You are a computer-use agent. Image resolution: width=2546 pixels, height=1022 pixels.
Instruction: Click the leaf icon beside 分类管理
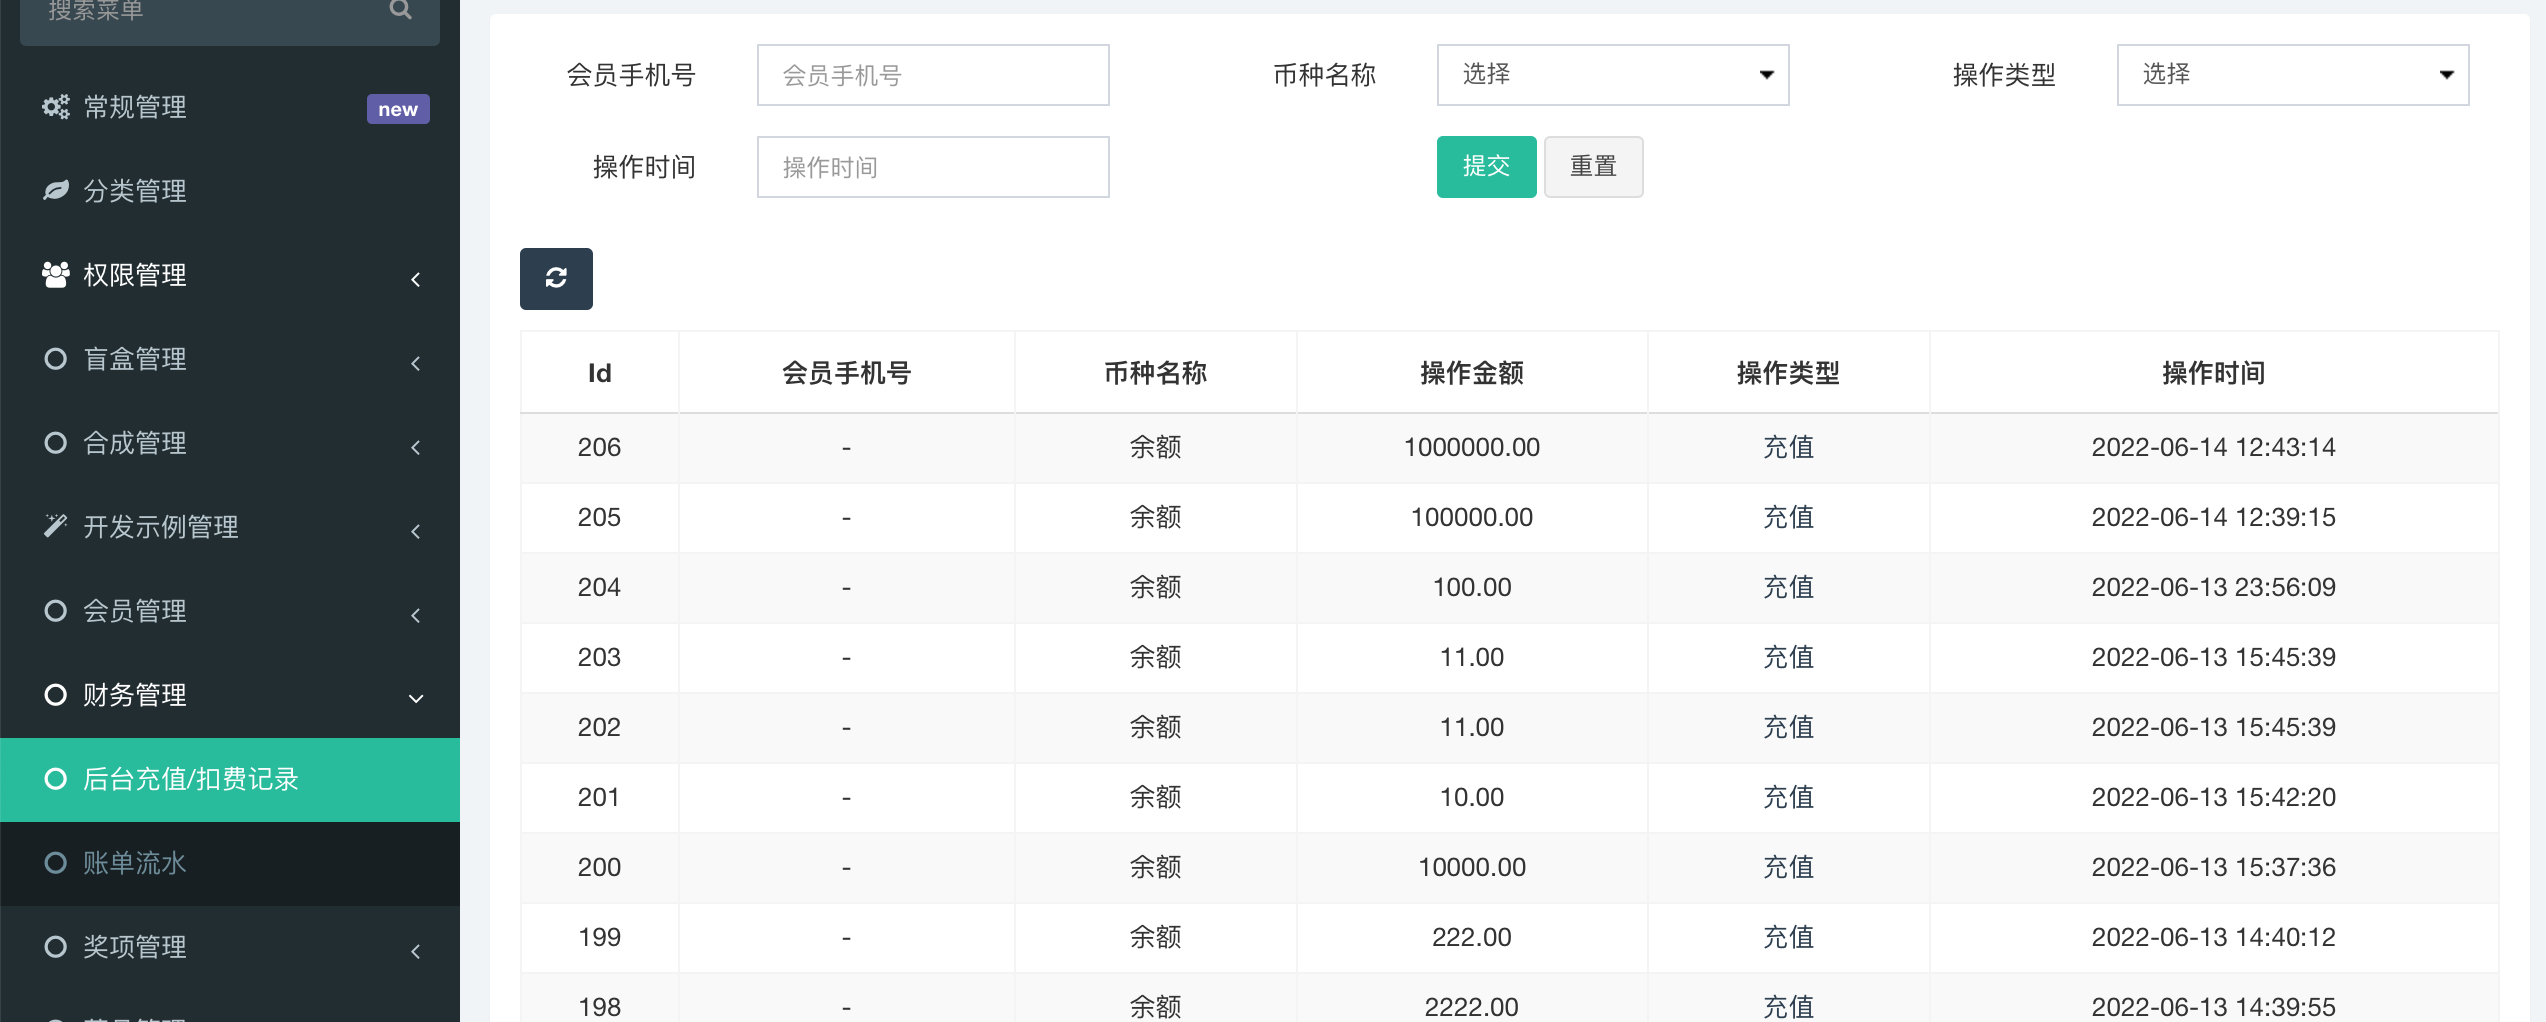56,191
